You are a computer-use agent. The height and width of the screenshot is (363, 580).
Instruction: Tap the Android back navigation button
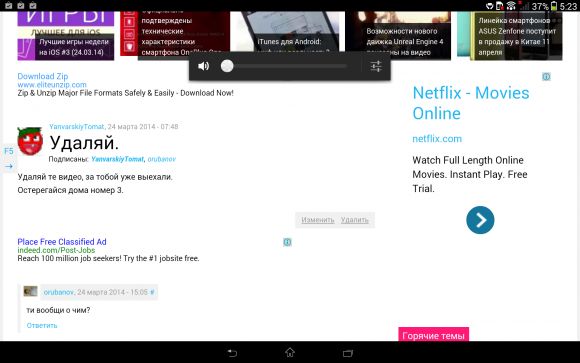point(232,353)
